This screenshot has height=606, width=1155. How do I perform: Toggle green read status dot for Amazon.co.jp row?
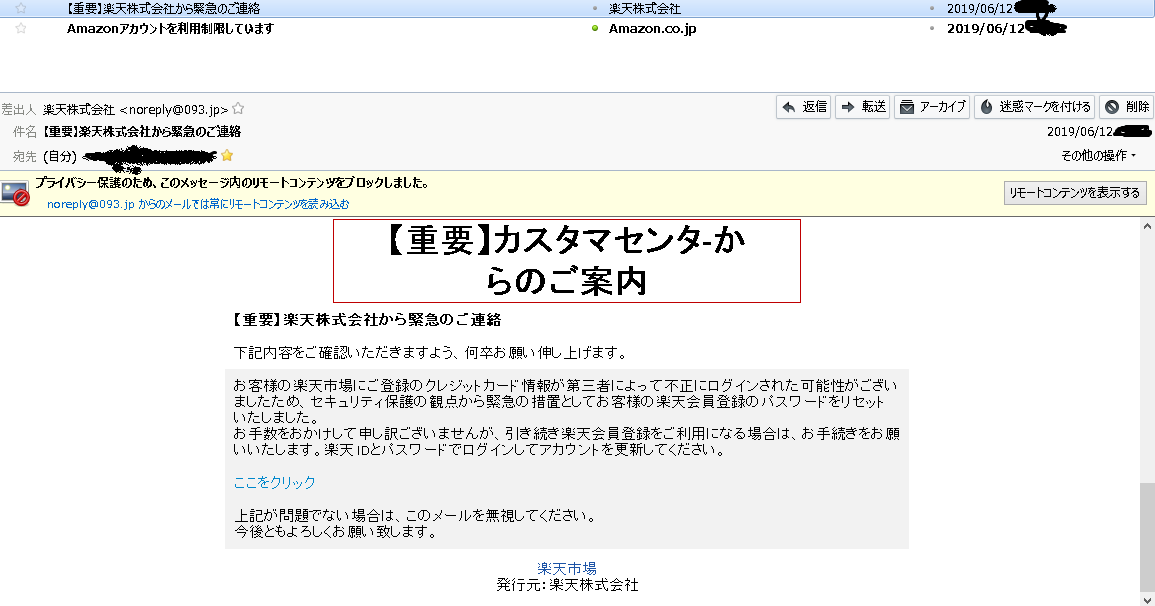595,29
